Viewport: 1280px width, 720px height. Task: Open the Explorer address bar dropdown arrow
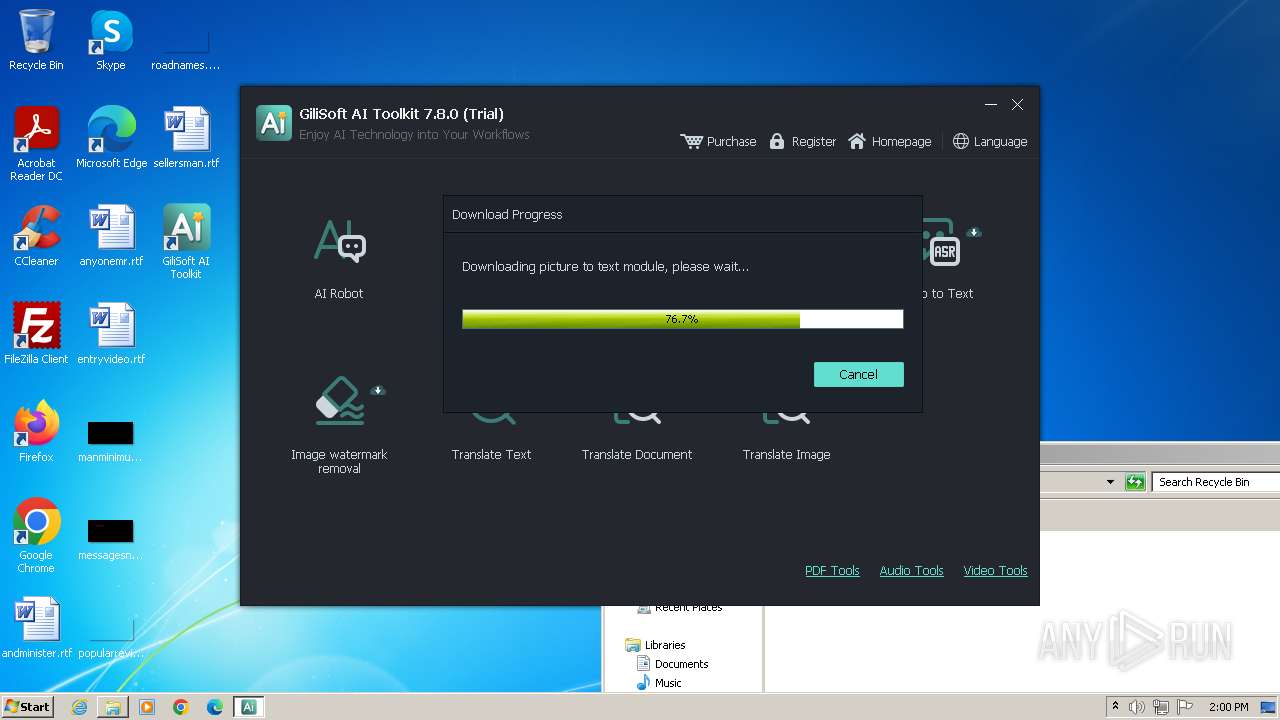point(1110,482)
